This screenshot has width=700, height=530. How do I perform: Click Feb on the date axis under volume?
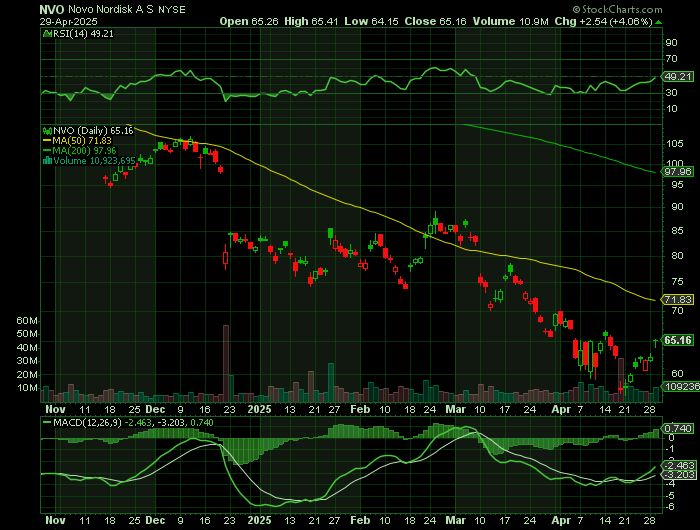click(x=360, y=409)
